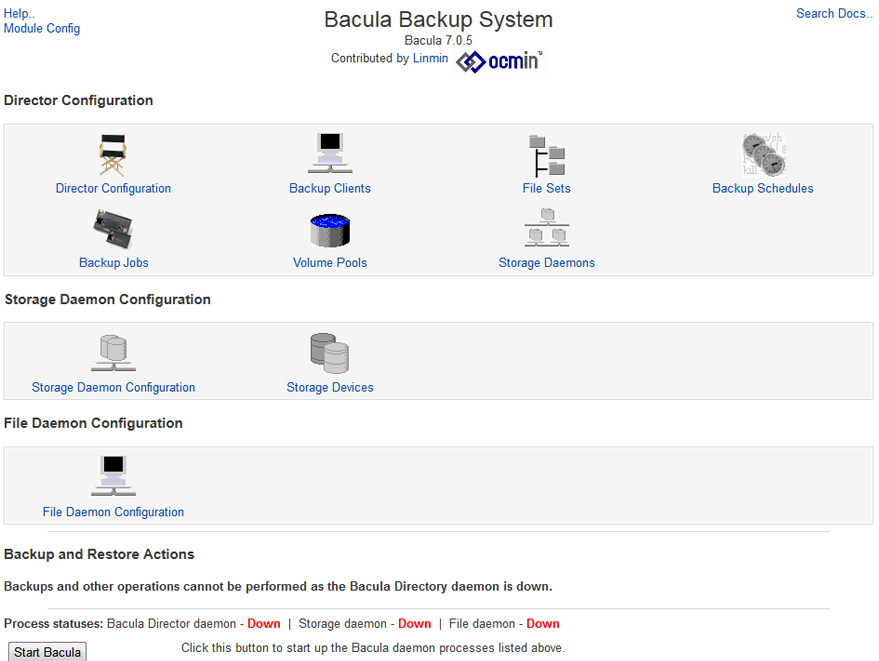Viewport: 879px width, 661px height.
Task: Open the director's chair icon
Action: coord(113,155)
